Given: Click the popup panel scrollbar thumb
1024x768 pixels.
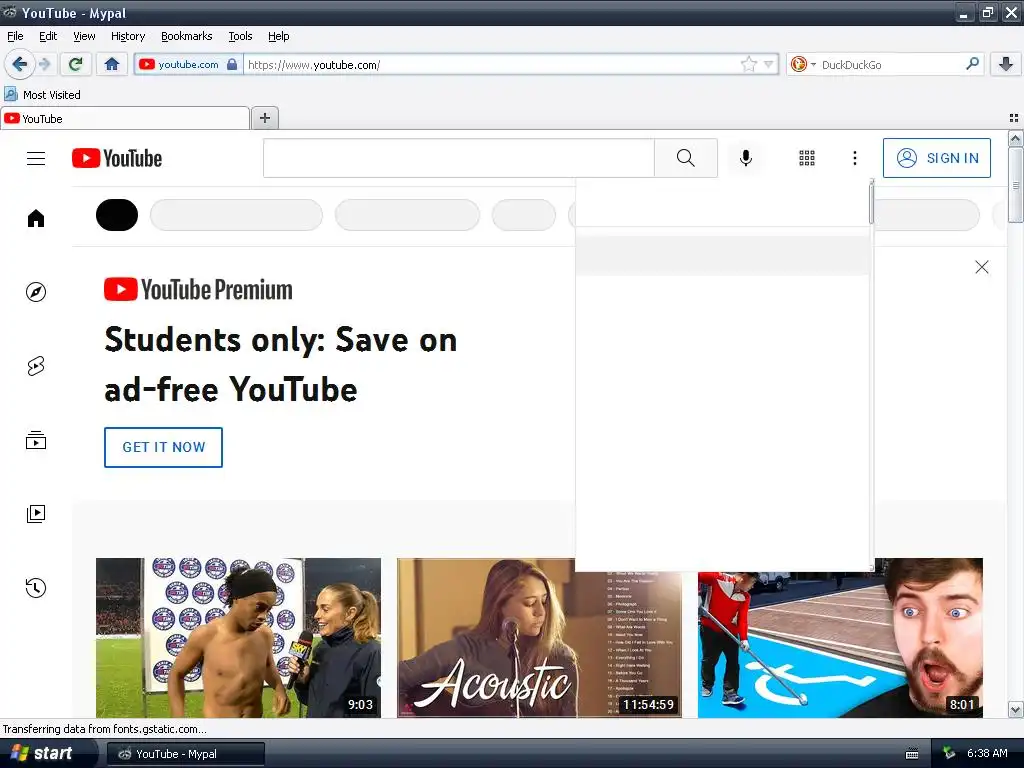Looking at the screenshot, I should pos(871,204).
